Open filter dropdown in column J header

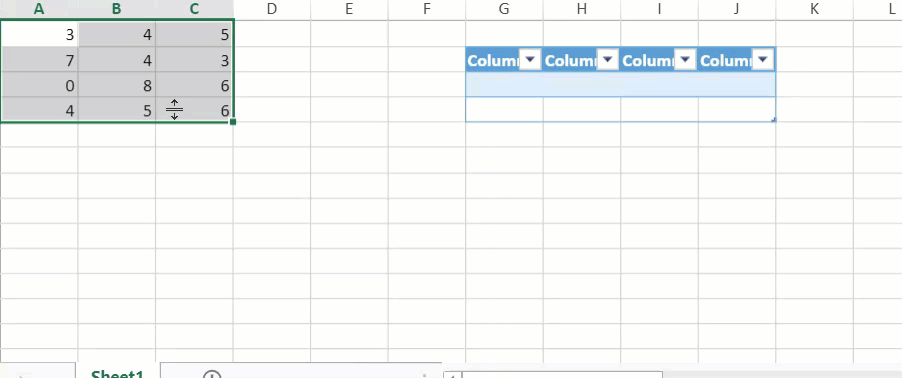coord(763,59)
